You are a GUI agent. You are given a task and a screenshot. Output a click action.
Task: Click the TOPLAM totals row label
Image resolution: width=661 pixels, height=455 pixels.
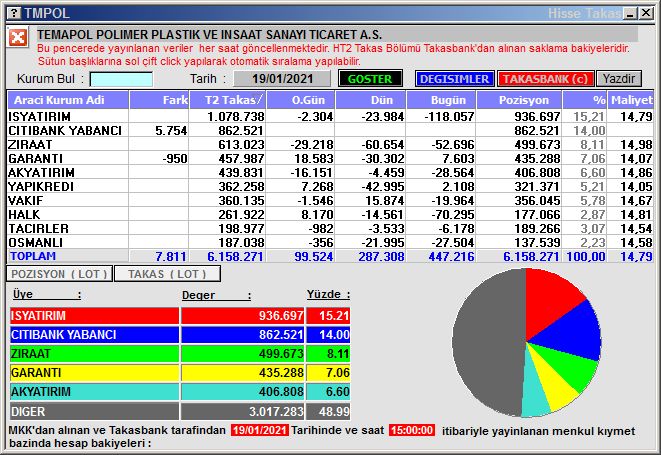click(x=33, y=256)
